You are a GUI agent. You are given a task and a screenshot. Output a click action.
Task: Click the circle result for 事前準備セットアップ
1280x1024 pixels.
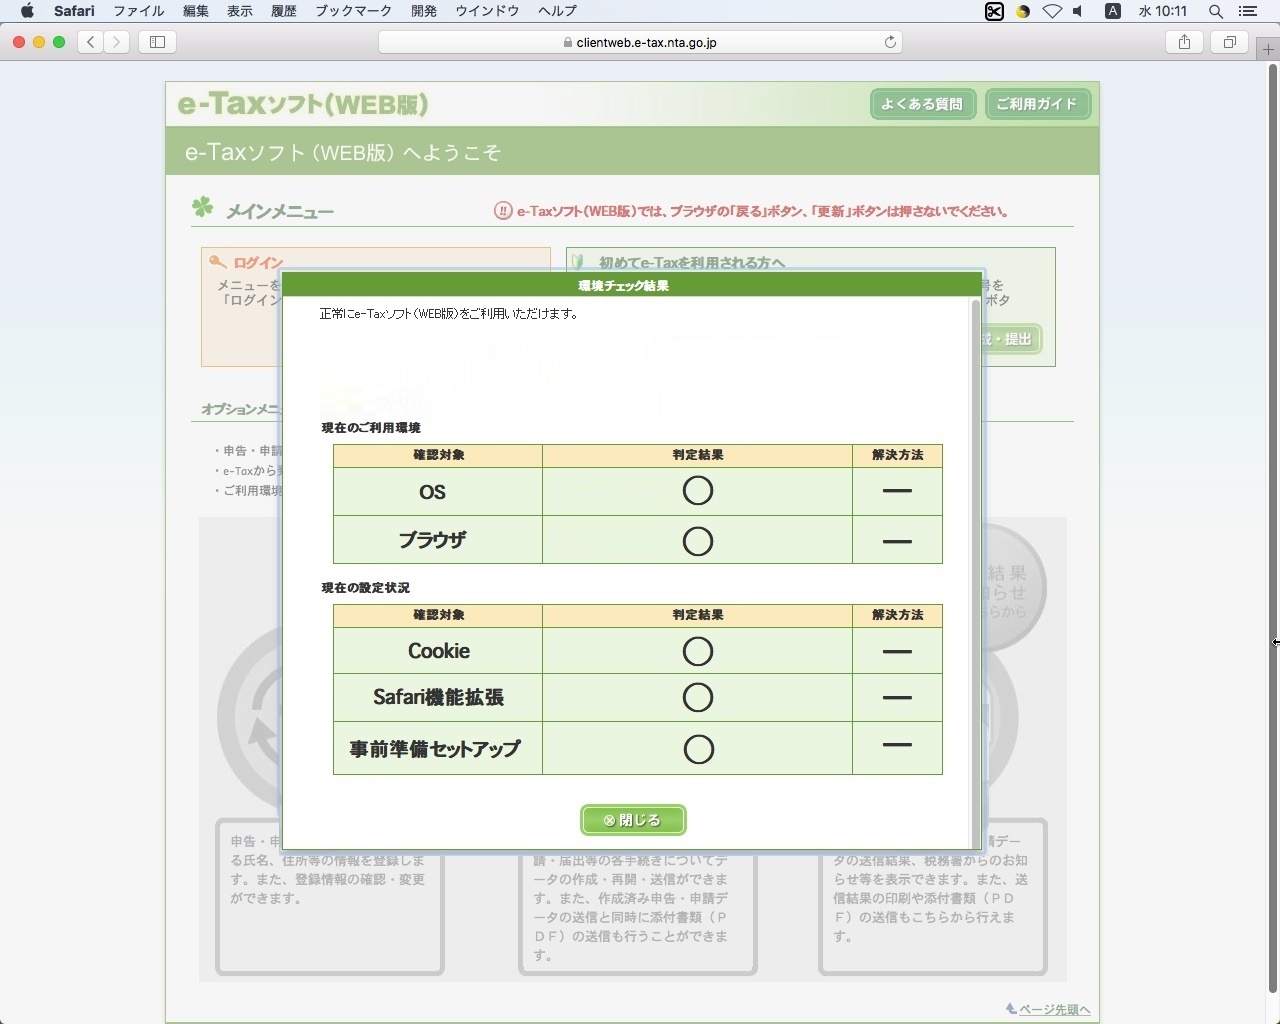click(698, 749)
